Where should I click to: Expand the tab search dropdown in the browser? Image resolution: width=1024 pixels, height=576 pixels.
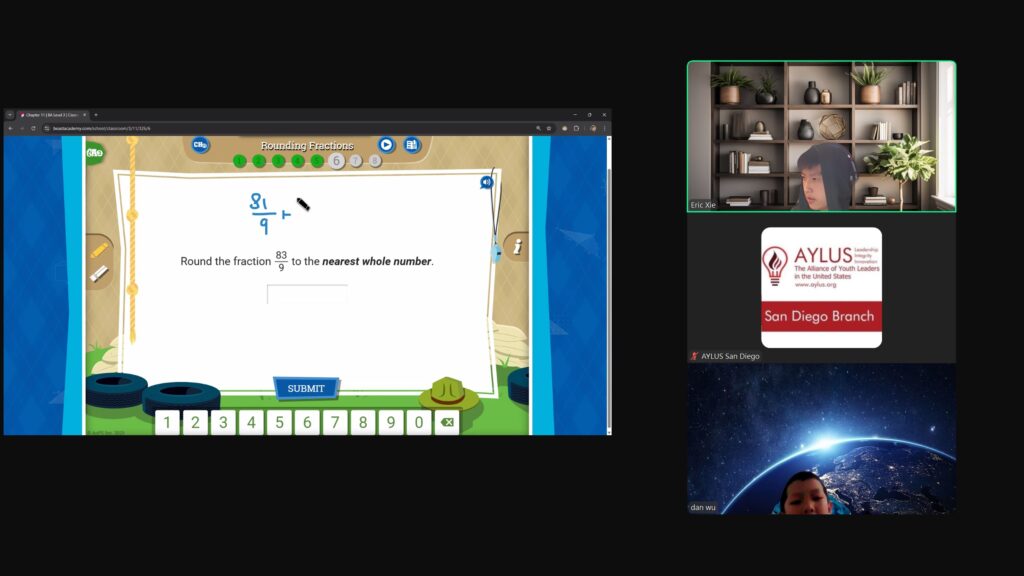(x=10, y=115)
